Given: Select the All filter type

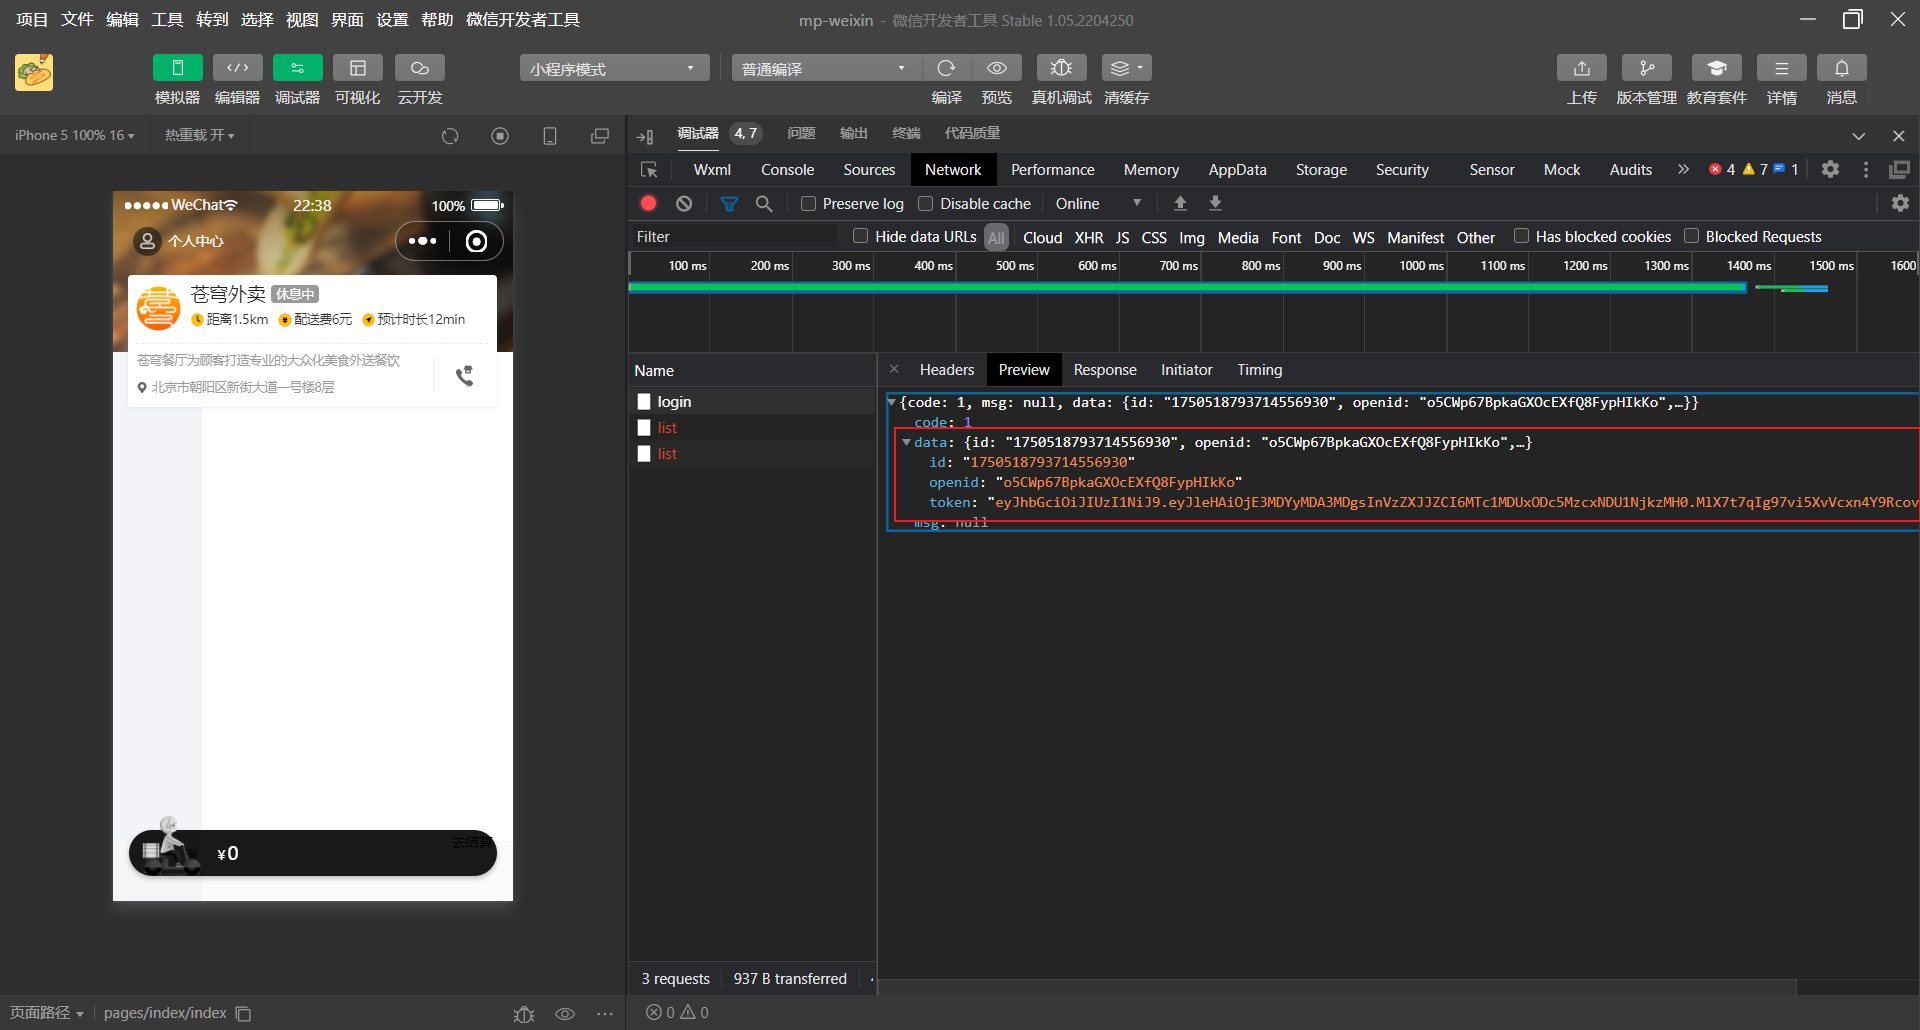Looking at the screenshot, I should tap(996, 237).
